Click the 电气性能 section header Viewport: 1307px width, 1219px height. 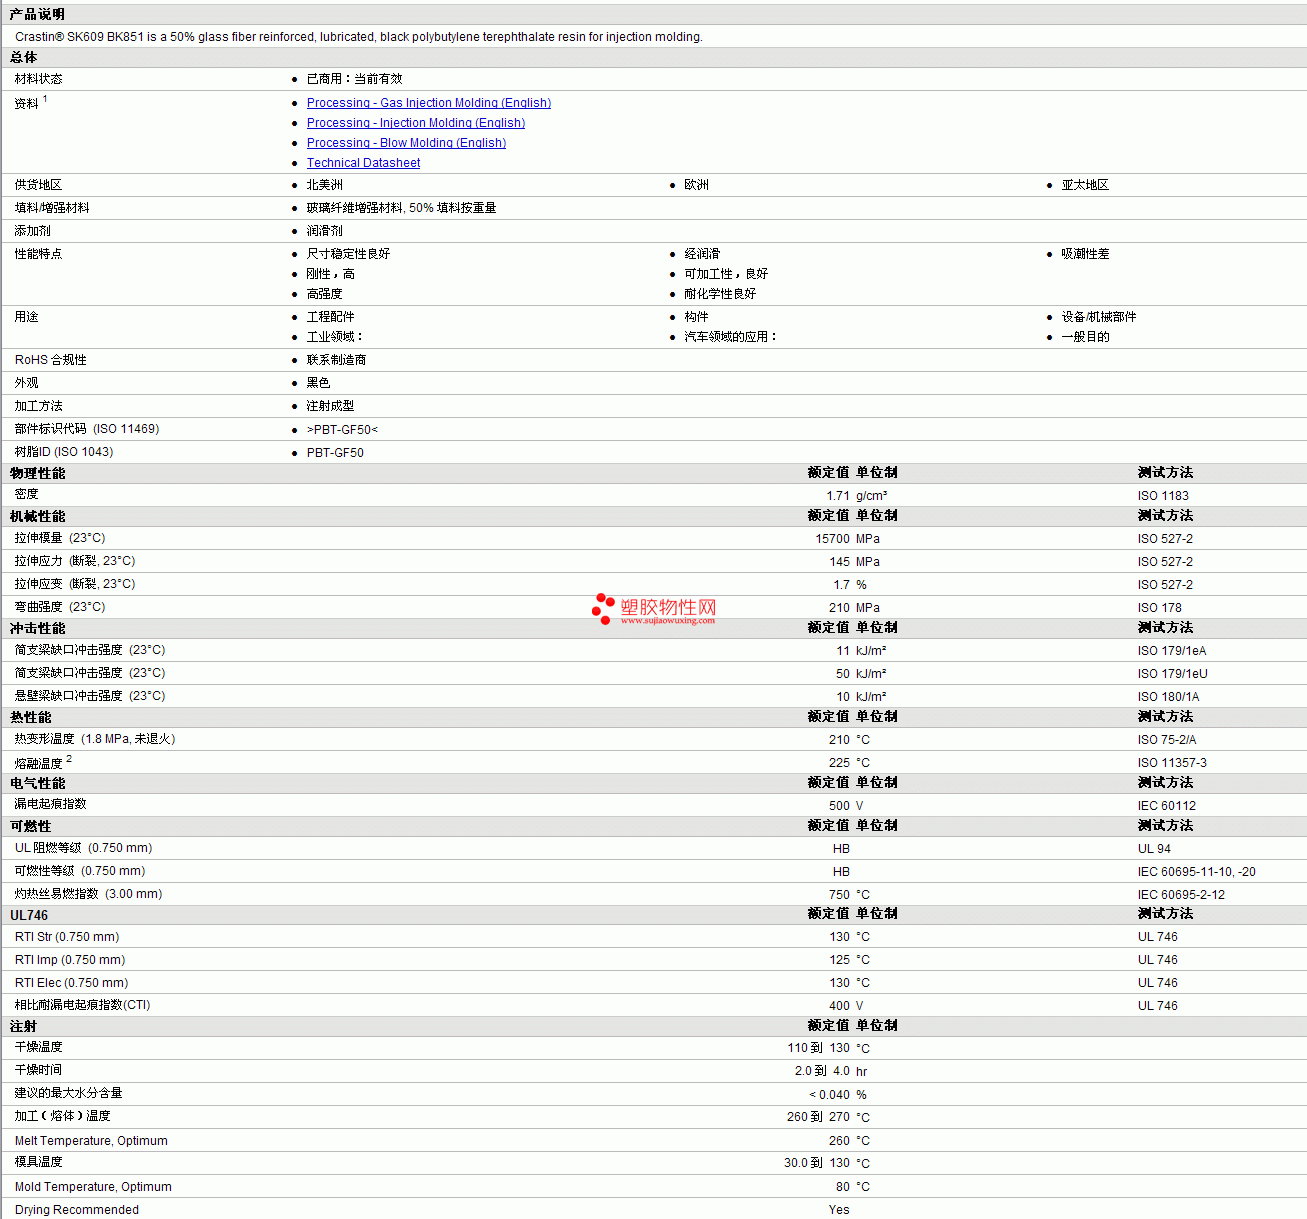tap(38, 783)
